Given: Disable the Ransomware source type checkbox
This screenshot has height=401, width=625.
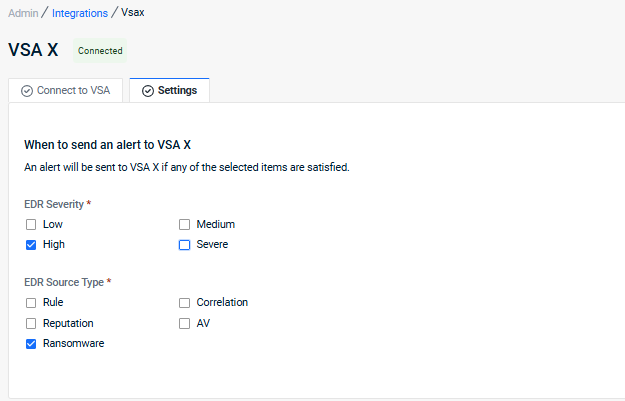Looking at the screenshot, I should pyautogui.click(x=31, y=343).
